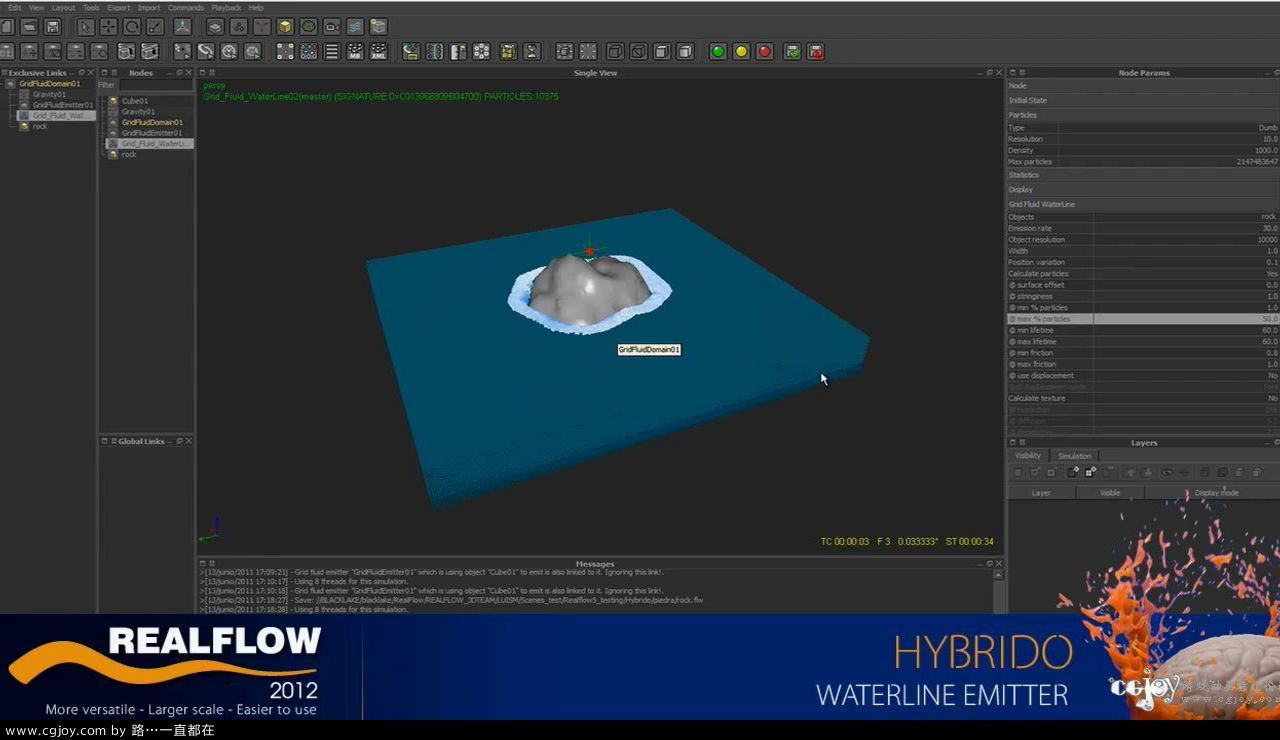Select rock in Exclusive Links tree

(40, 126)
